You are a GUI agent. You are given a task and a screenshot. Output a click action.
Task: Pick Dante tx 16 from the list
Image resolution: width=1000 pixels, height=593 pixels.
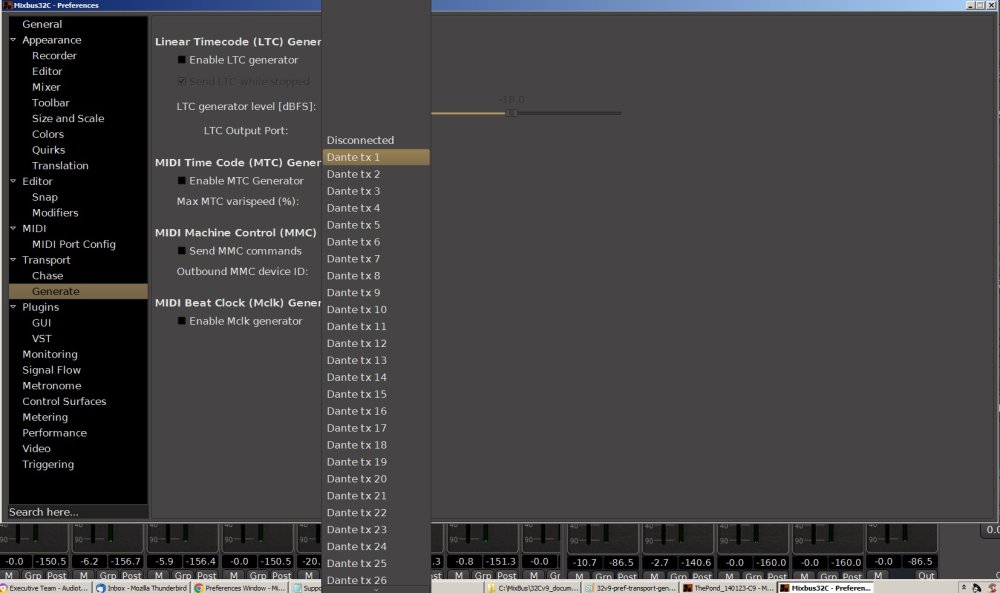[x=376, y=411]
